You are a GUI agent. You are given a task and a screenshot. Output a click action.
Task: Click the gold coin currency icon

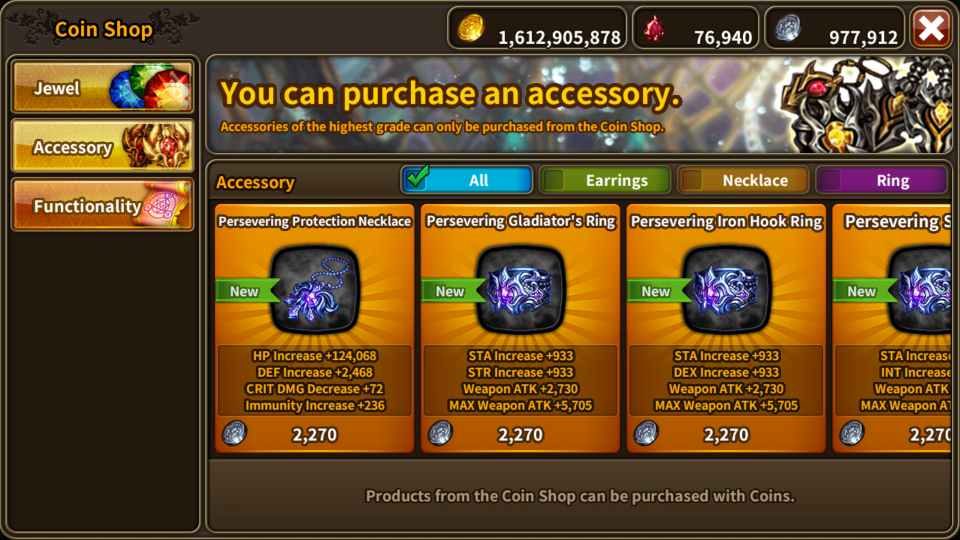point(471,28)
